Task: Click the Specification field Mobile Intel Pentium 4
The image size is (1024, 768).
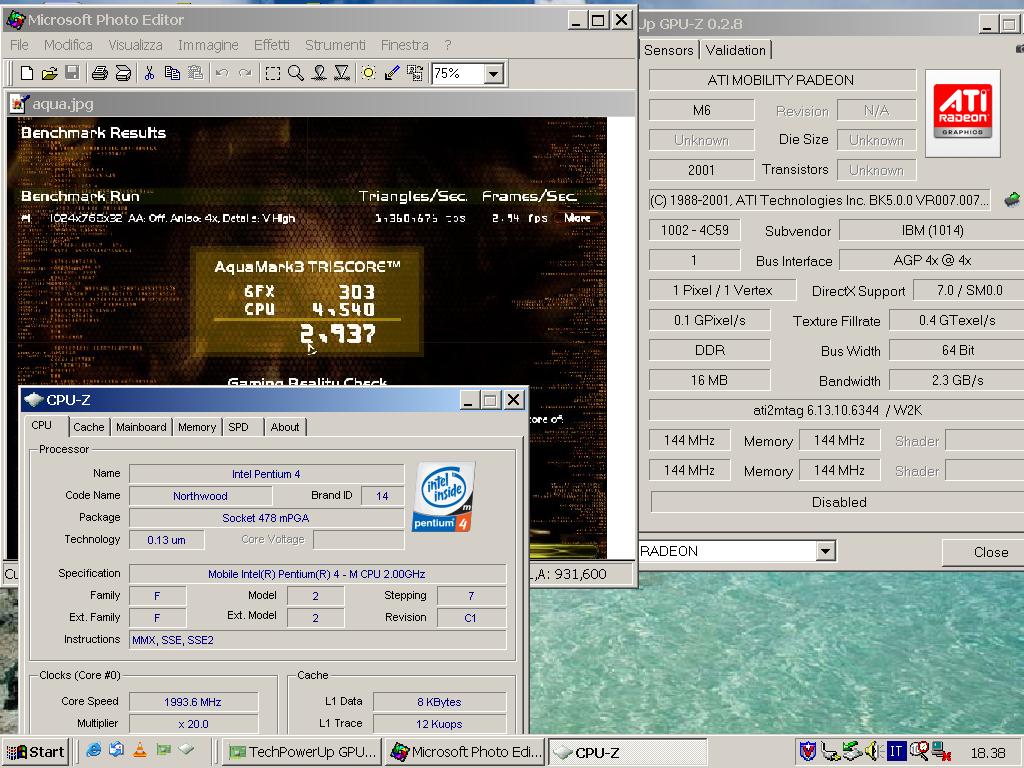Action: (317, 574)
